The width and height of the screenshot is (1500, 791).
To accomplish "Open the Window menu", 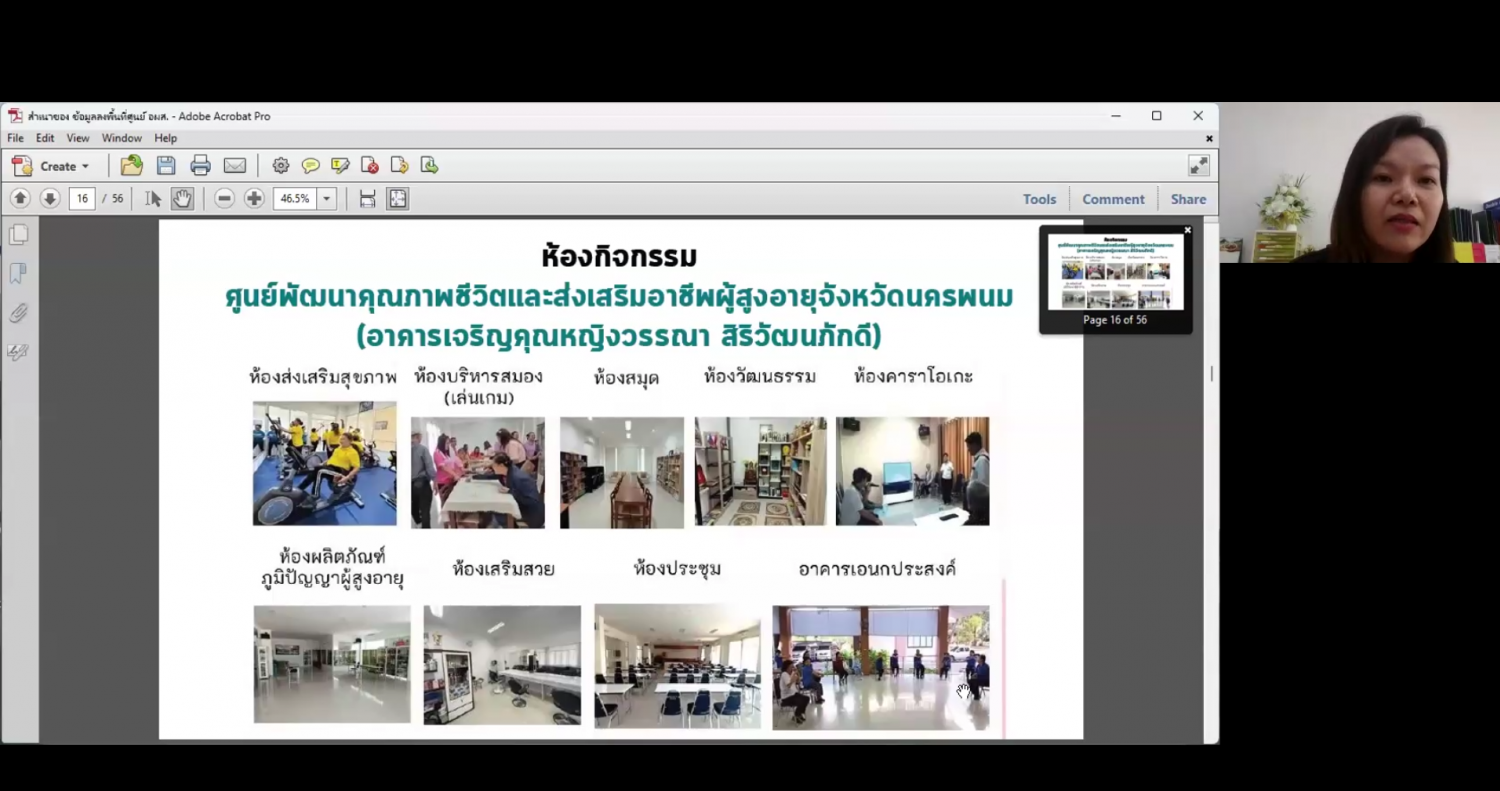I will tap(122, 138).
